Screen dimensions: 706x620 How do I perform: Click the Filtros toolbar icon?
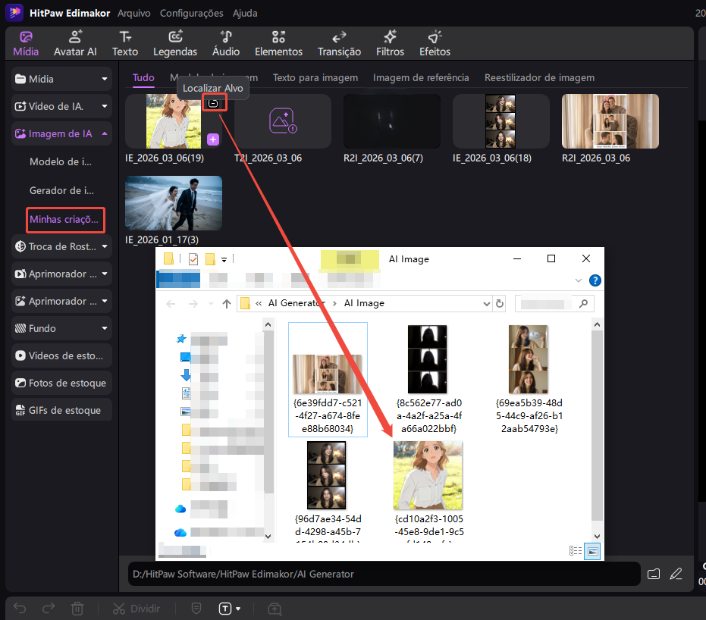pos(390,43)
